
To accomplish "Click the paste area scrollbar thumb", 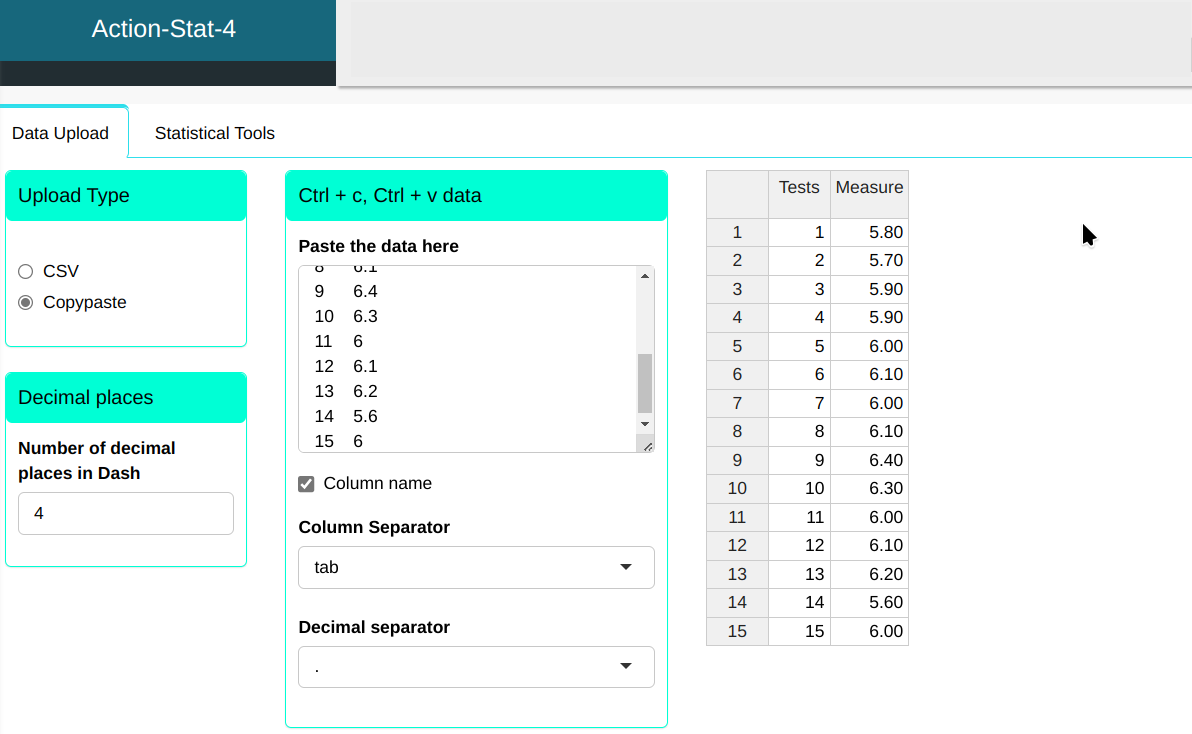I will (645, 383).
